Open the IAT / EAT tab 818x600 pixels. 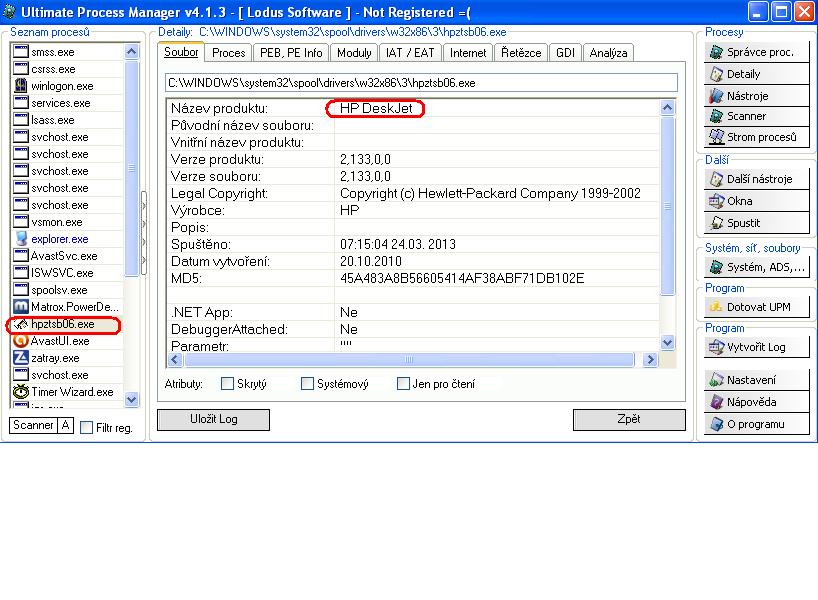point(410,53)
